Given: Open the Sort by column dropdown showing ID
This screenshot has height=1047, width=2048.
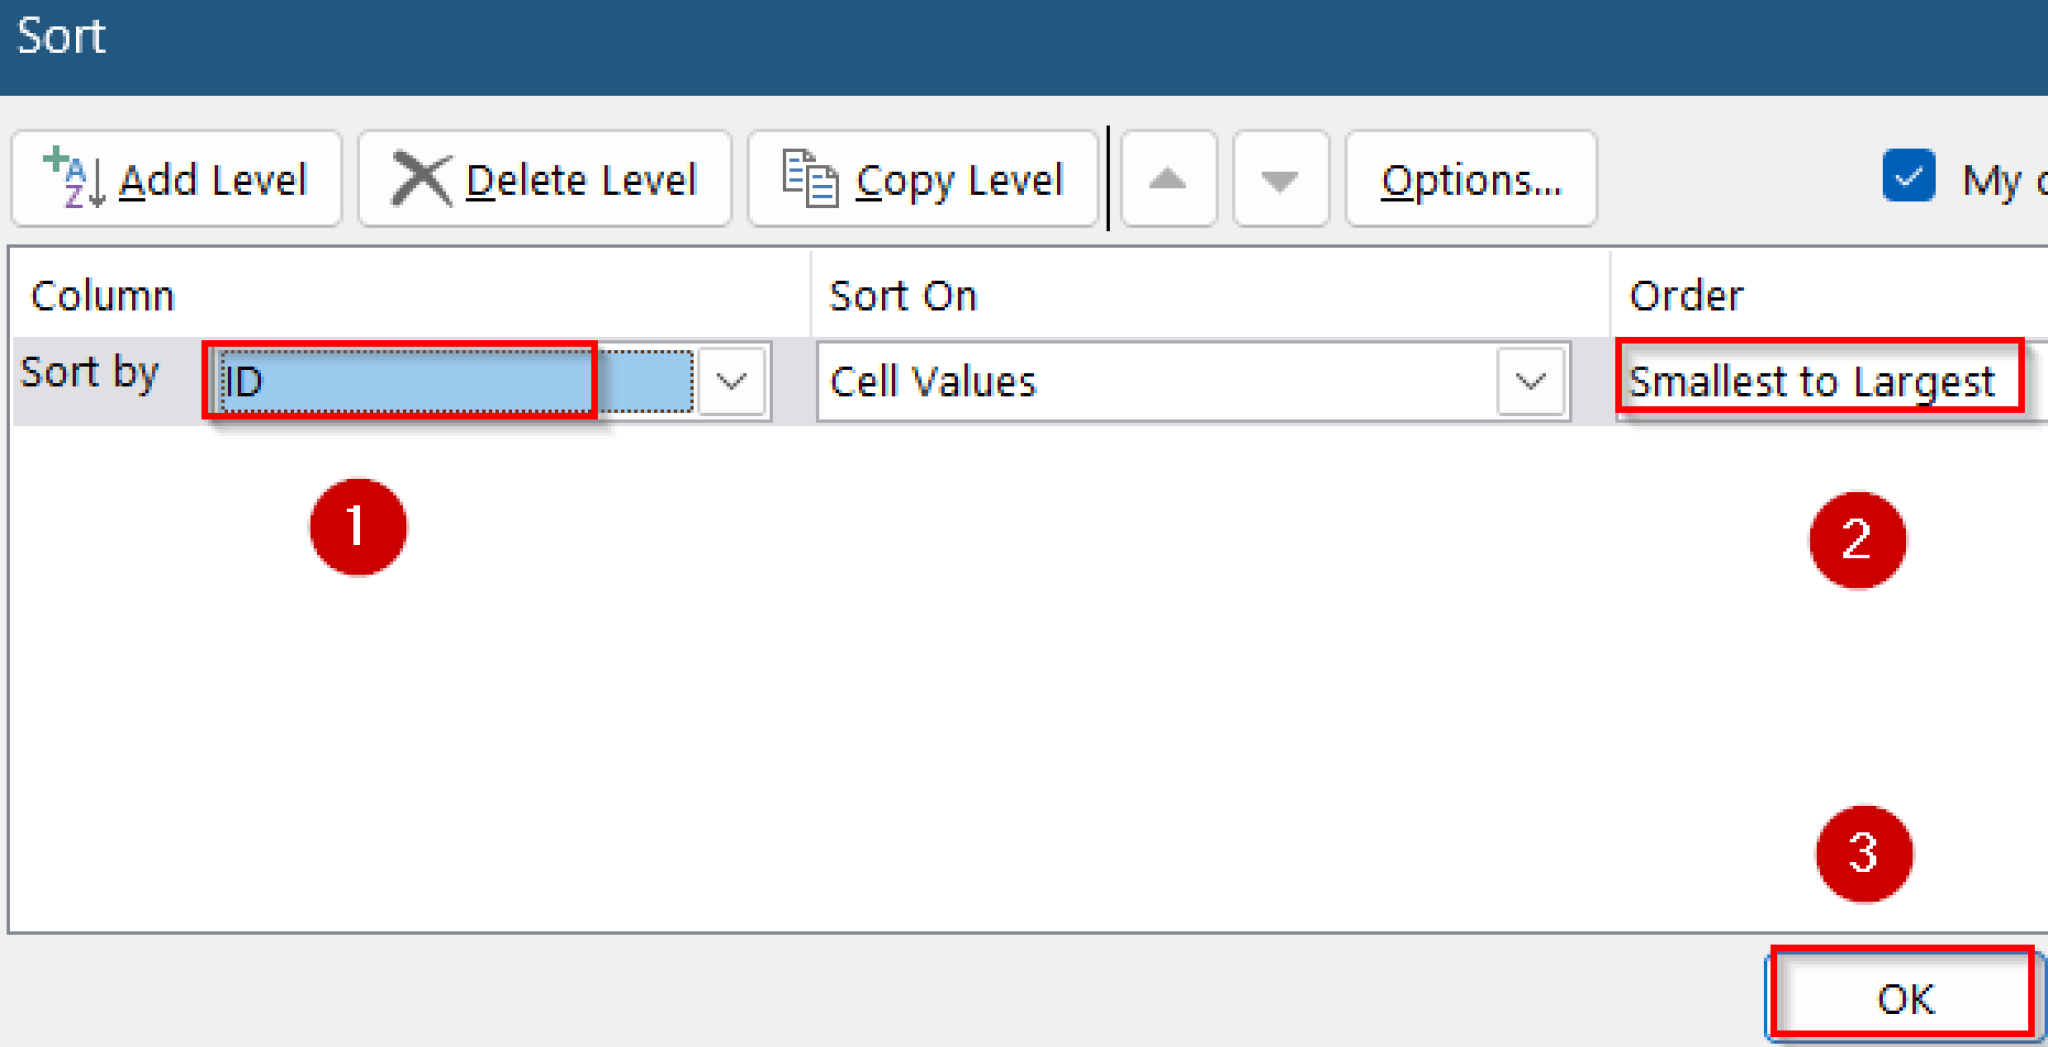Looking at the screenshot, I should [731, 381].
